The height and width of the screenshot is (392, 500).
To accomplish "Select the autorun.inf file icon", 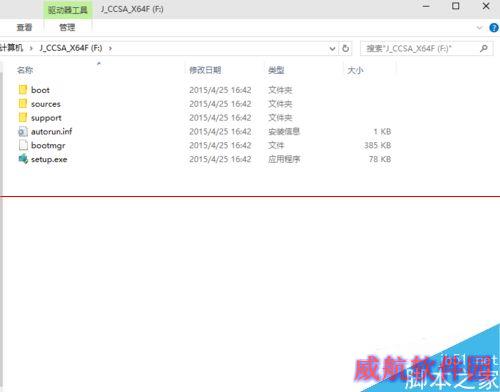I will click(x=23, y=132).
